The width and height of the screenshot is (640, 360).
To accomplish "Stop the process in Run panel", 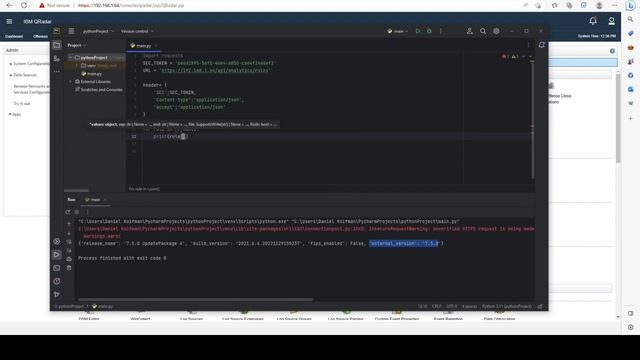I will click(77, 212).
